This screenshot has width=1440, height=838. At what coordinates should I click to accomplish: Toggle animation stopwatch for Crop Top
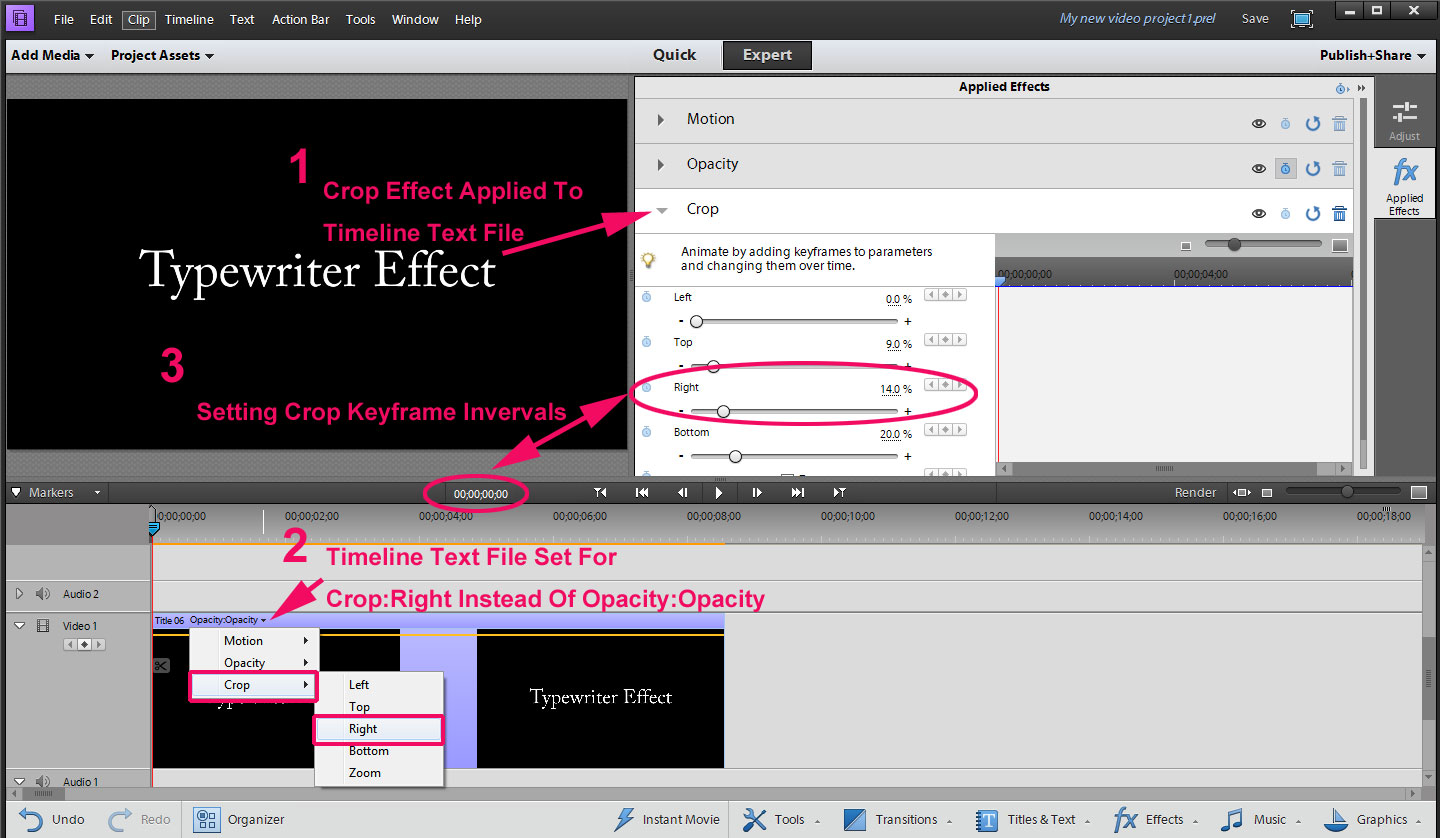tap(646, 343)
